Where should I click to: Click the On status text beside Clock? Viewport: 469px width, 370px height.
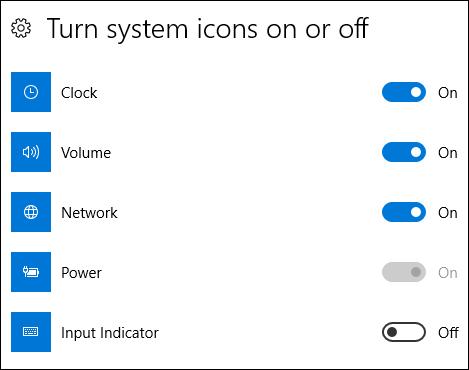coord(448,93)
